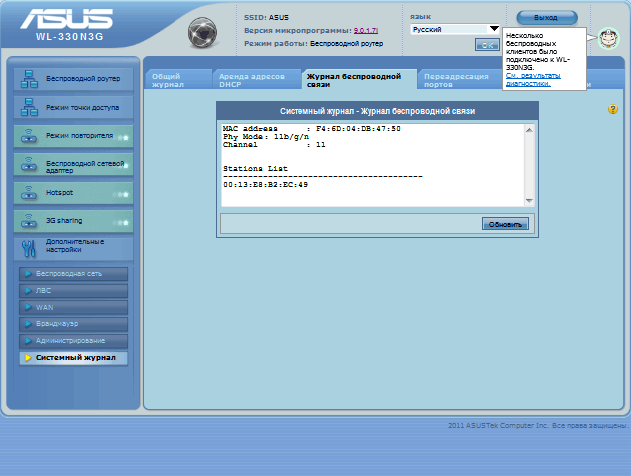Select Режим точки доступа mode icon
The image size is (631, 476).
[29, 106]
